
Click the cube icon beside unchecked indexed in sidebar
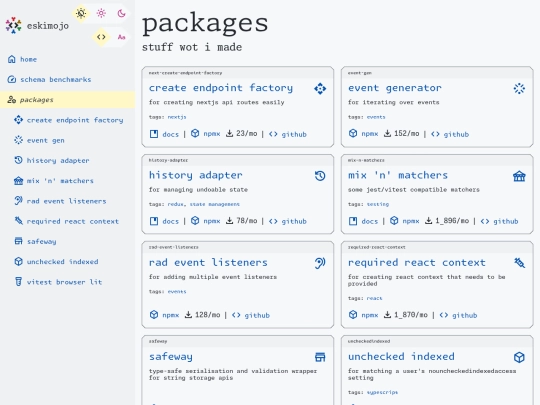(x=18, y=261)
